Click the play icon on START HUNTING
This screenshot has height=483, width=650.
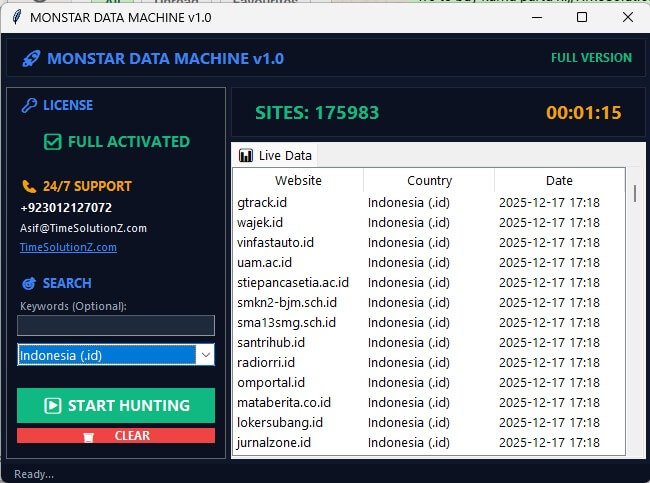(53, 405)
